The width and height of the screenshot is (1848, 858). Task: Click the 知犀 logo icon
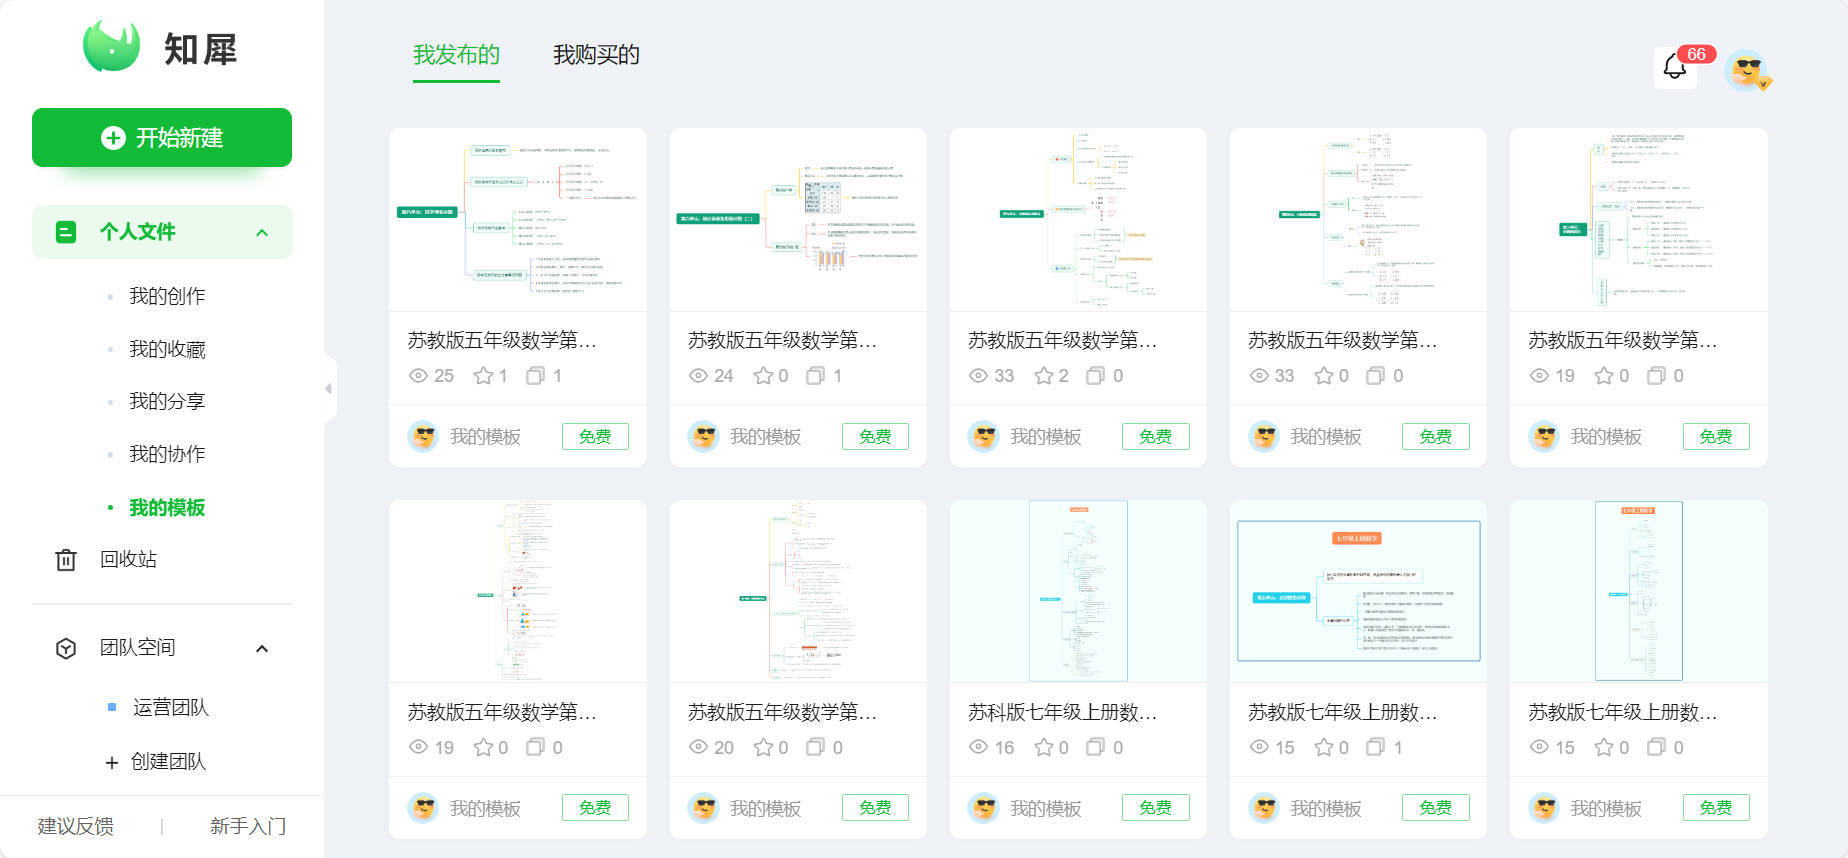[112, 47]
